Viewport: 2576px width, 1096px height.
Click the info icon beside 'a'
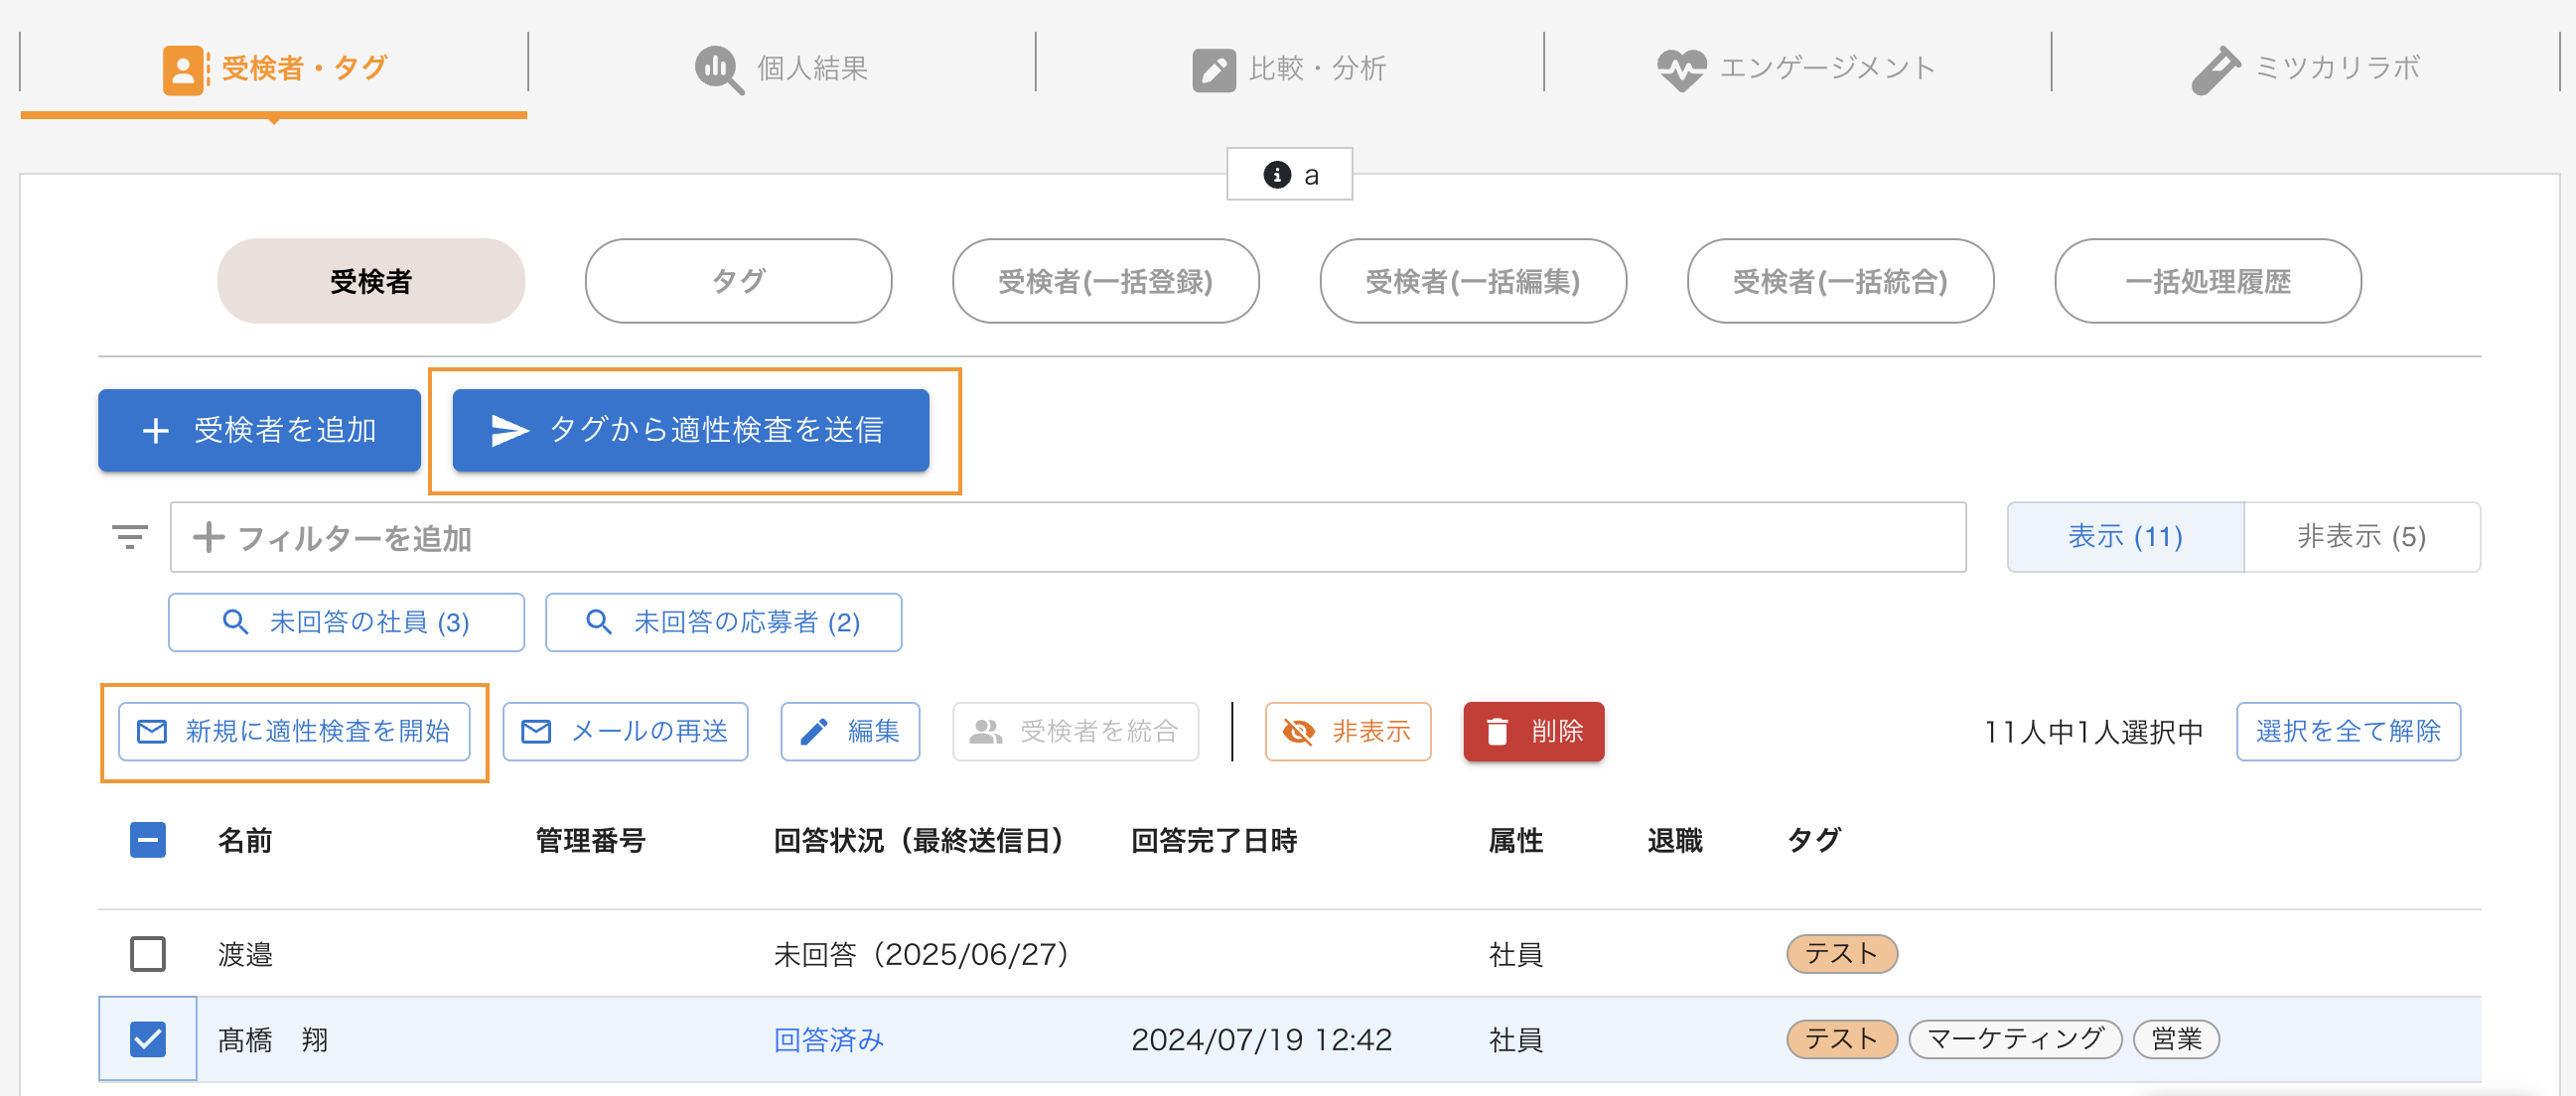pos(1276,175)
